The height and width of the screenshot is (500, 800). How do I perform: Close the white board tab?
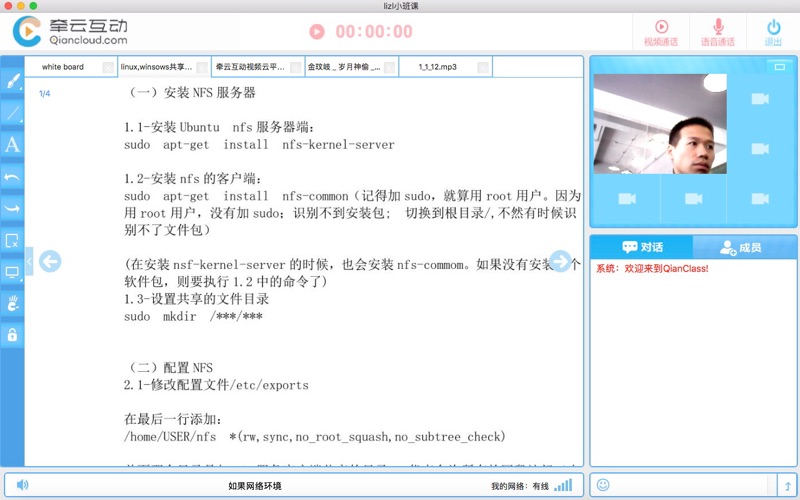[x=108, y=67]
